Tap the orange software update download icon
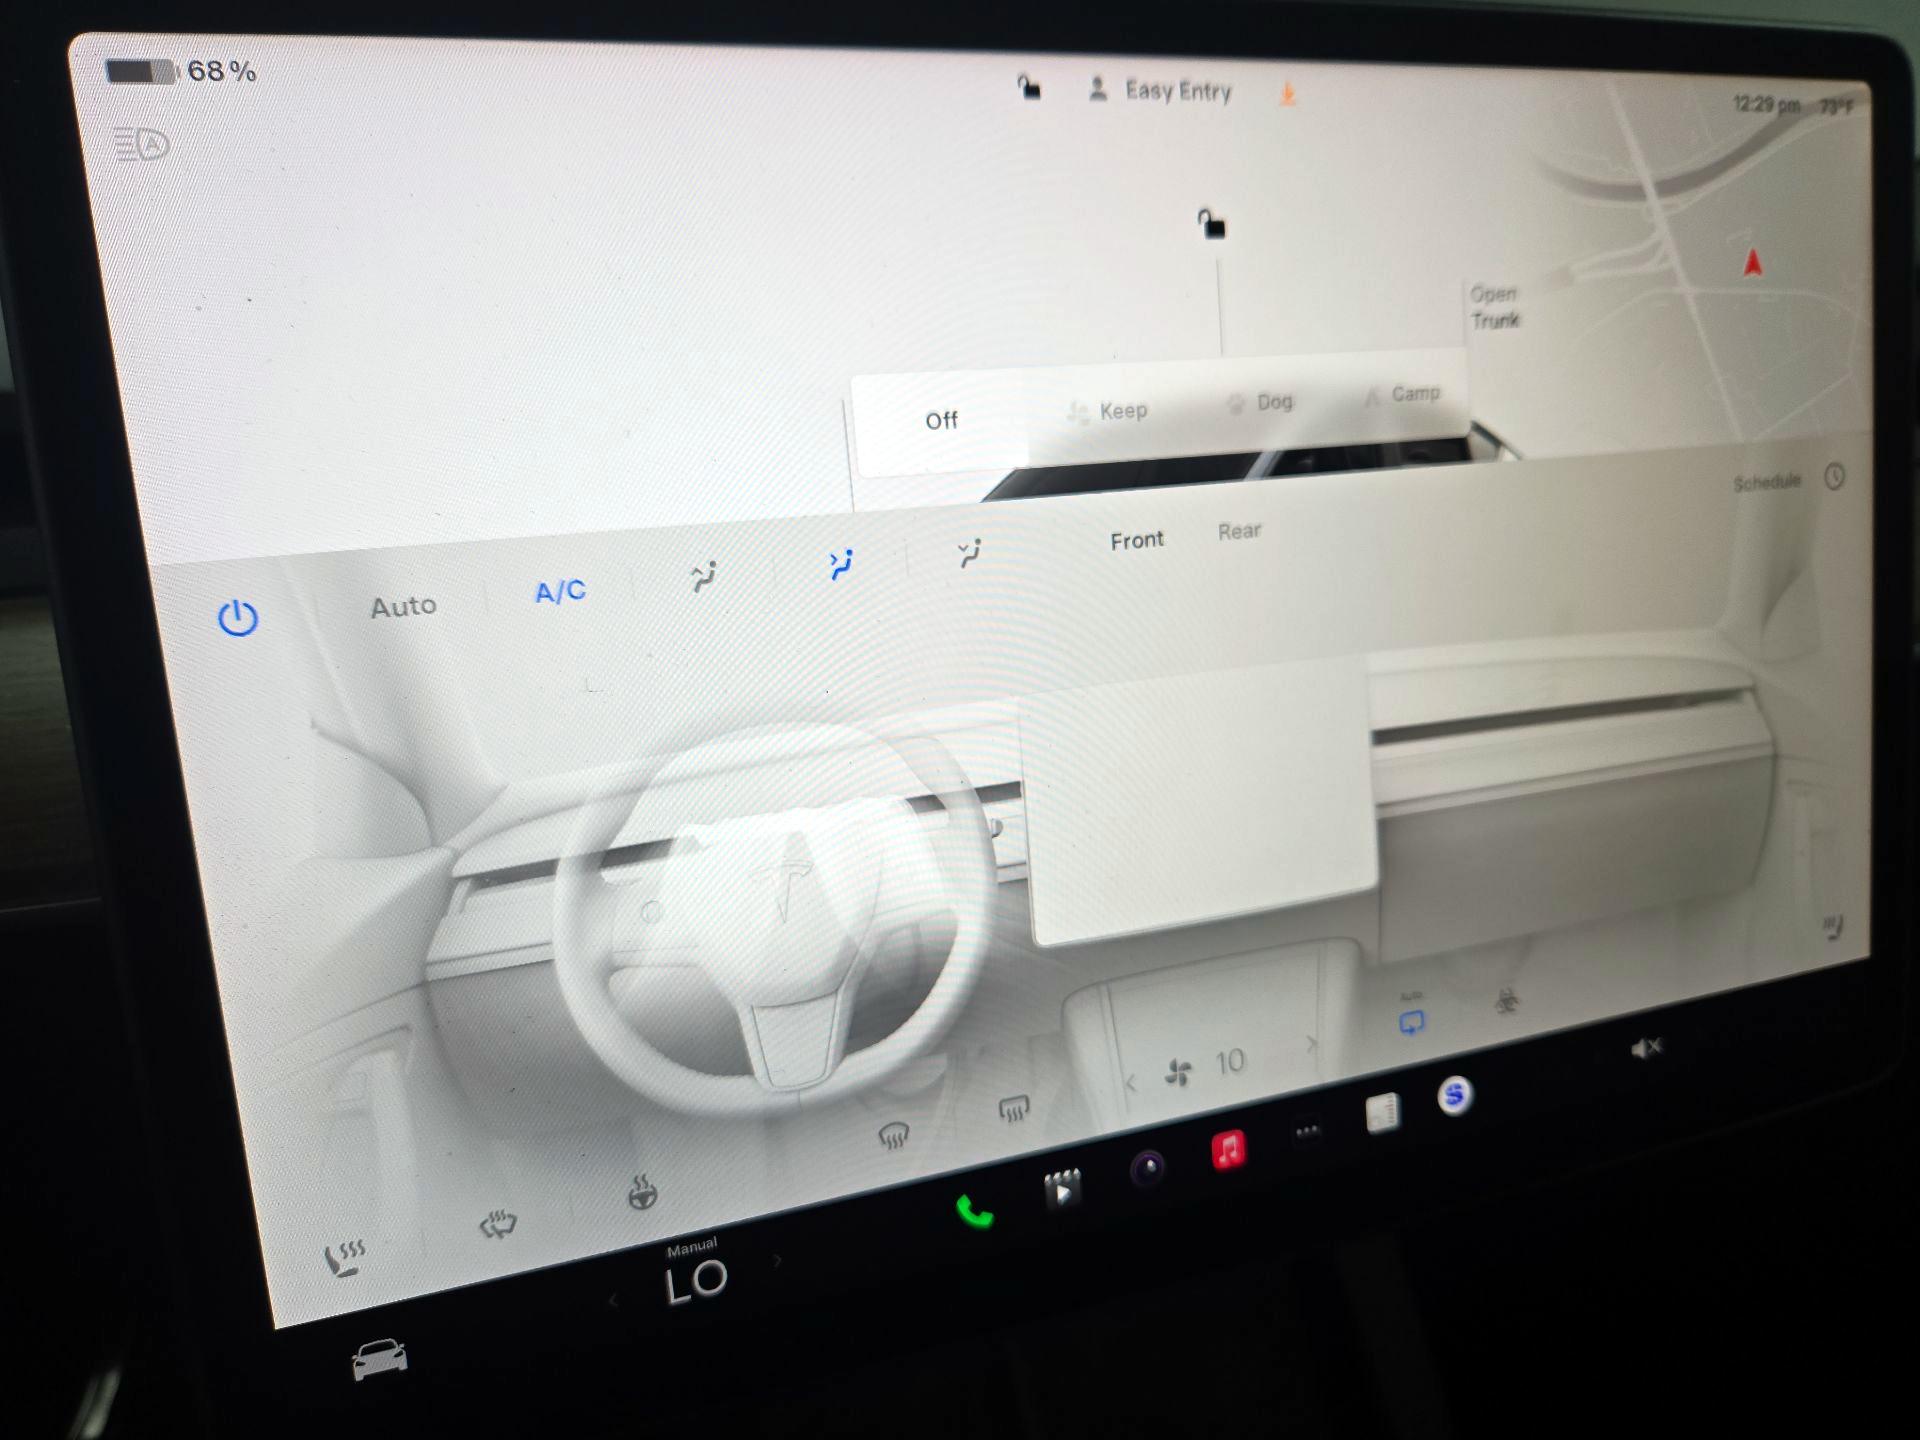Image resolution: width=1920 pixels, height=1440 pixels. (1288, 94)
